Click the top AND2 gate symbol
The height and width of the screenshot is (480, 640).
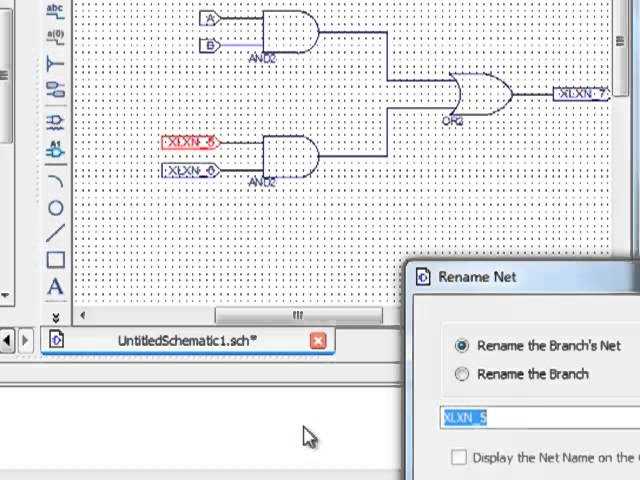pyautogui.click(x=290, y=32)
